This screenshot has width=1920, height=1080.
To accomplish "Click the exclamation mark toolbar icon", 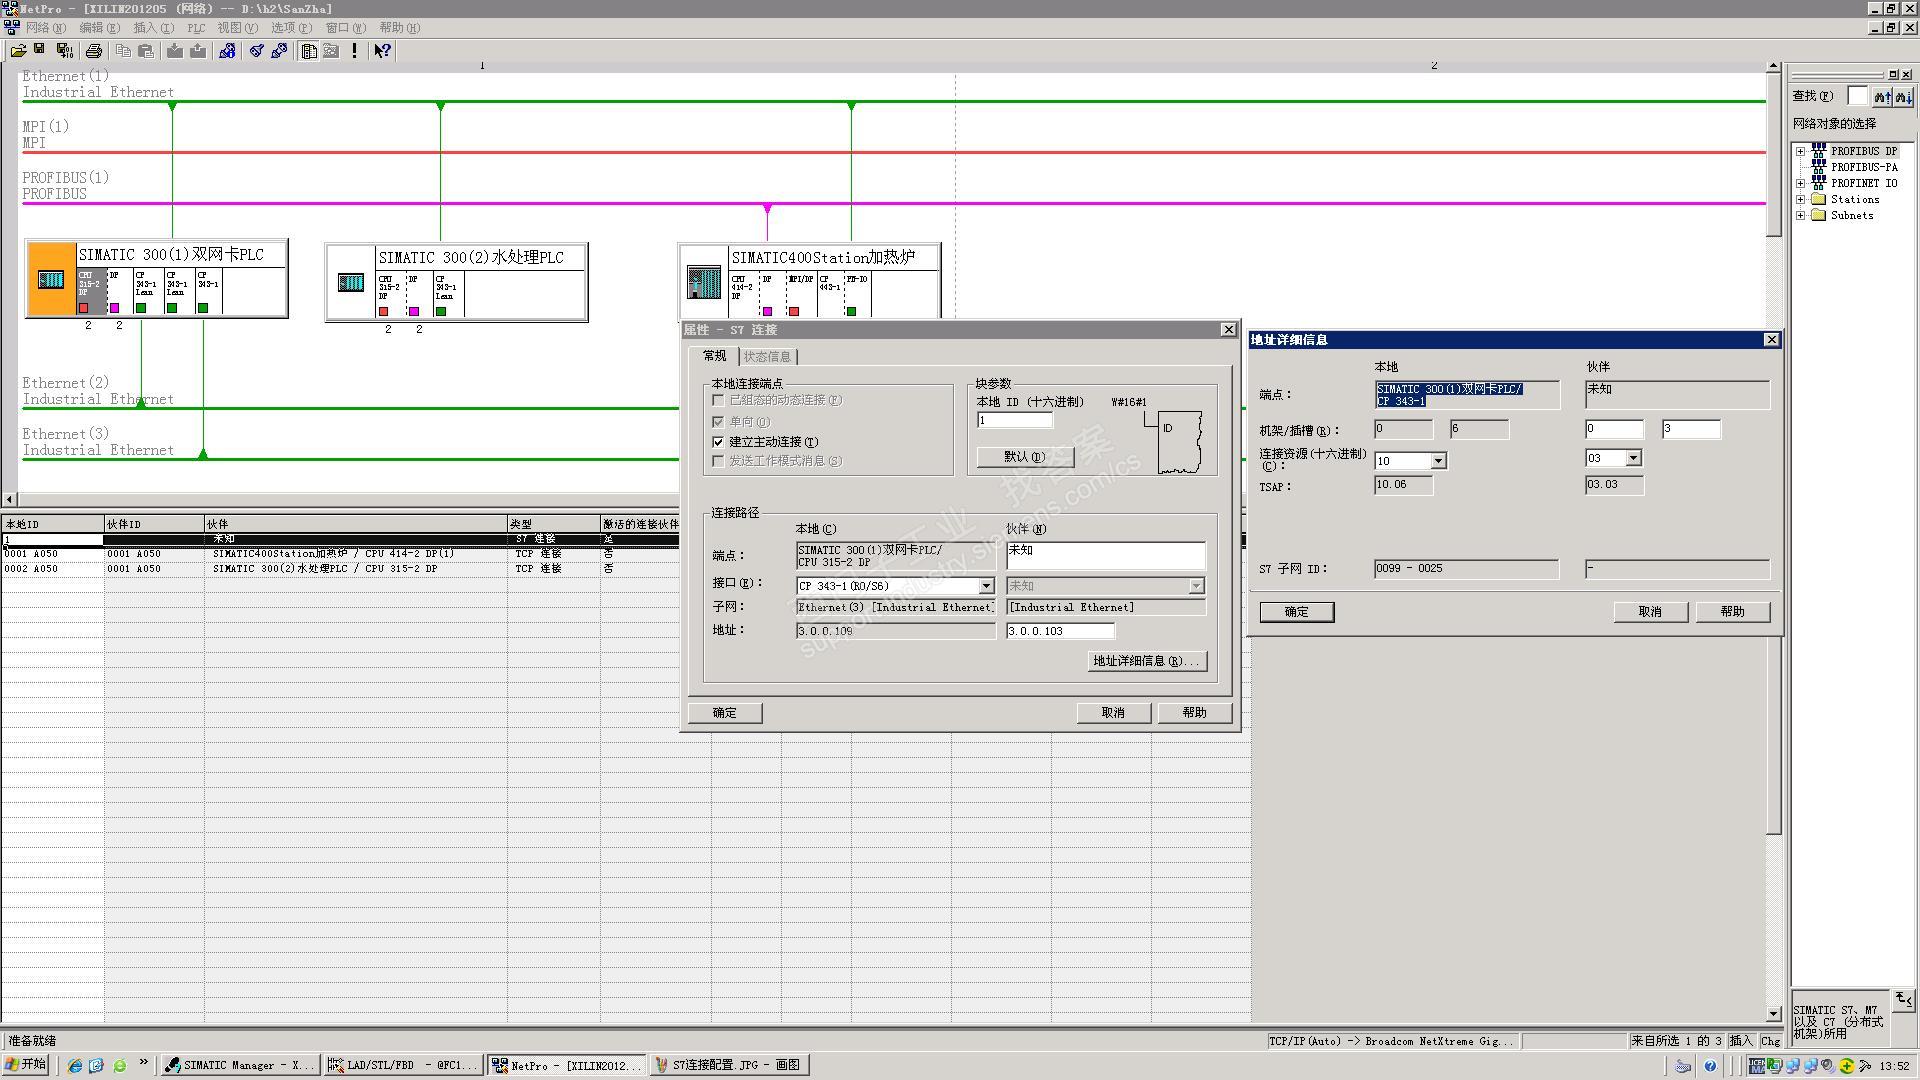I will pyautogui.click(x=355, y=51).
